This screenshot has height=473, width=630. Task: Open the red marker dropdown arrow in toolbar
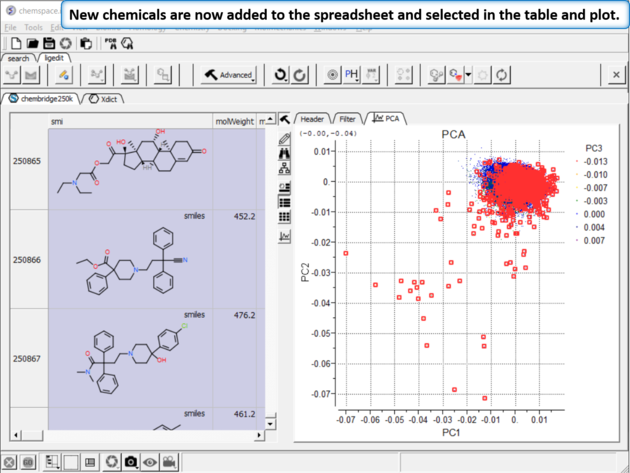coord(468,76)
